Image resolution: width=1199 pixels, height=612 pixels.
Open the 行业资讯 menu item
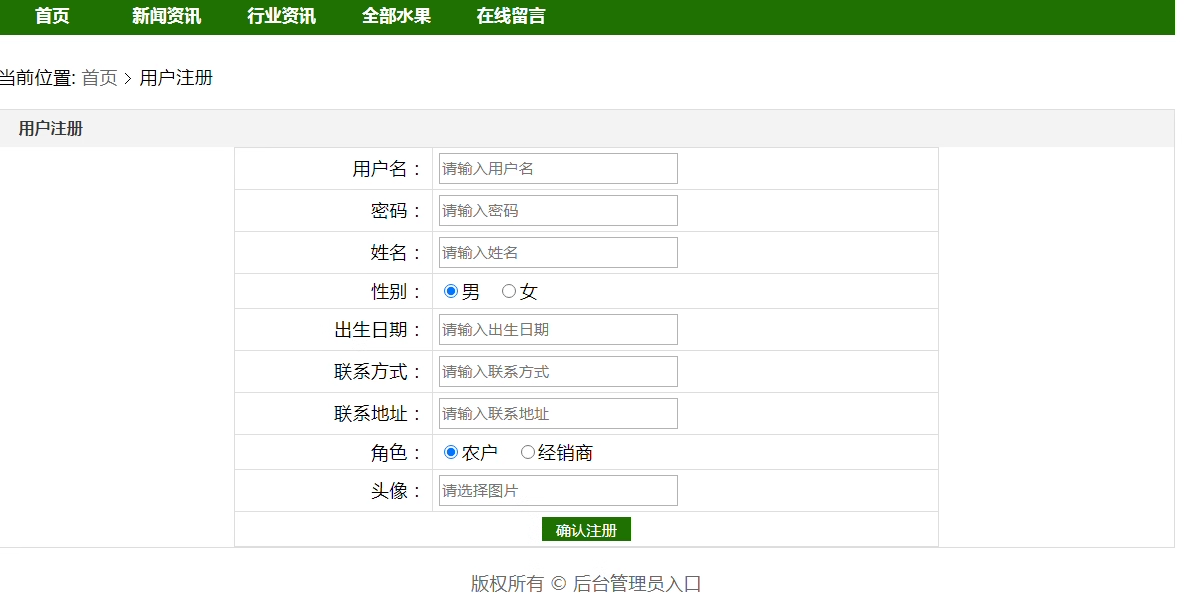[x=281, y=16]
